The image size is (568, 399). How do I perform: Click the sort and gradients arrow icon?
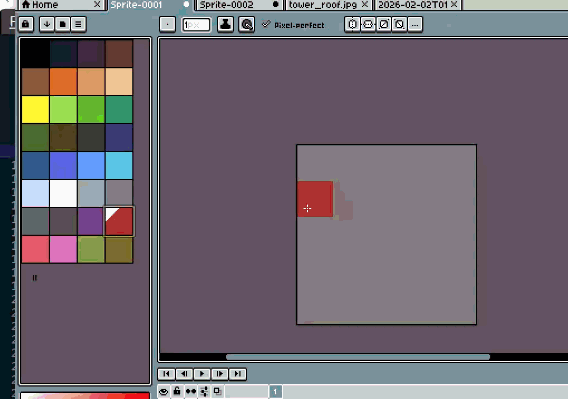point(47,24)
